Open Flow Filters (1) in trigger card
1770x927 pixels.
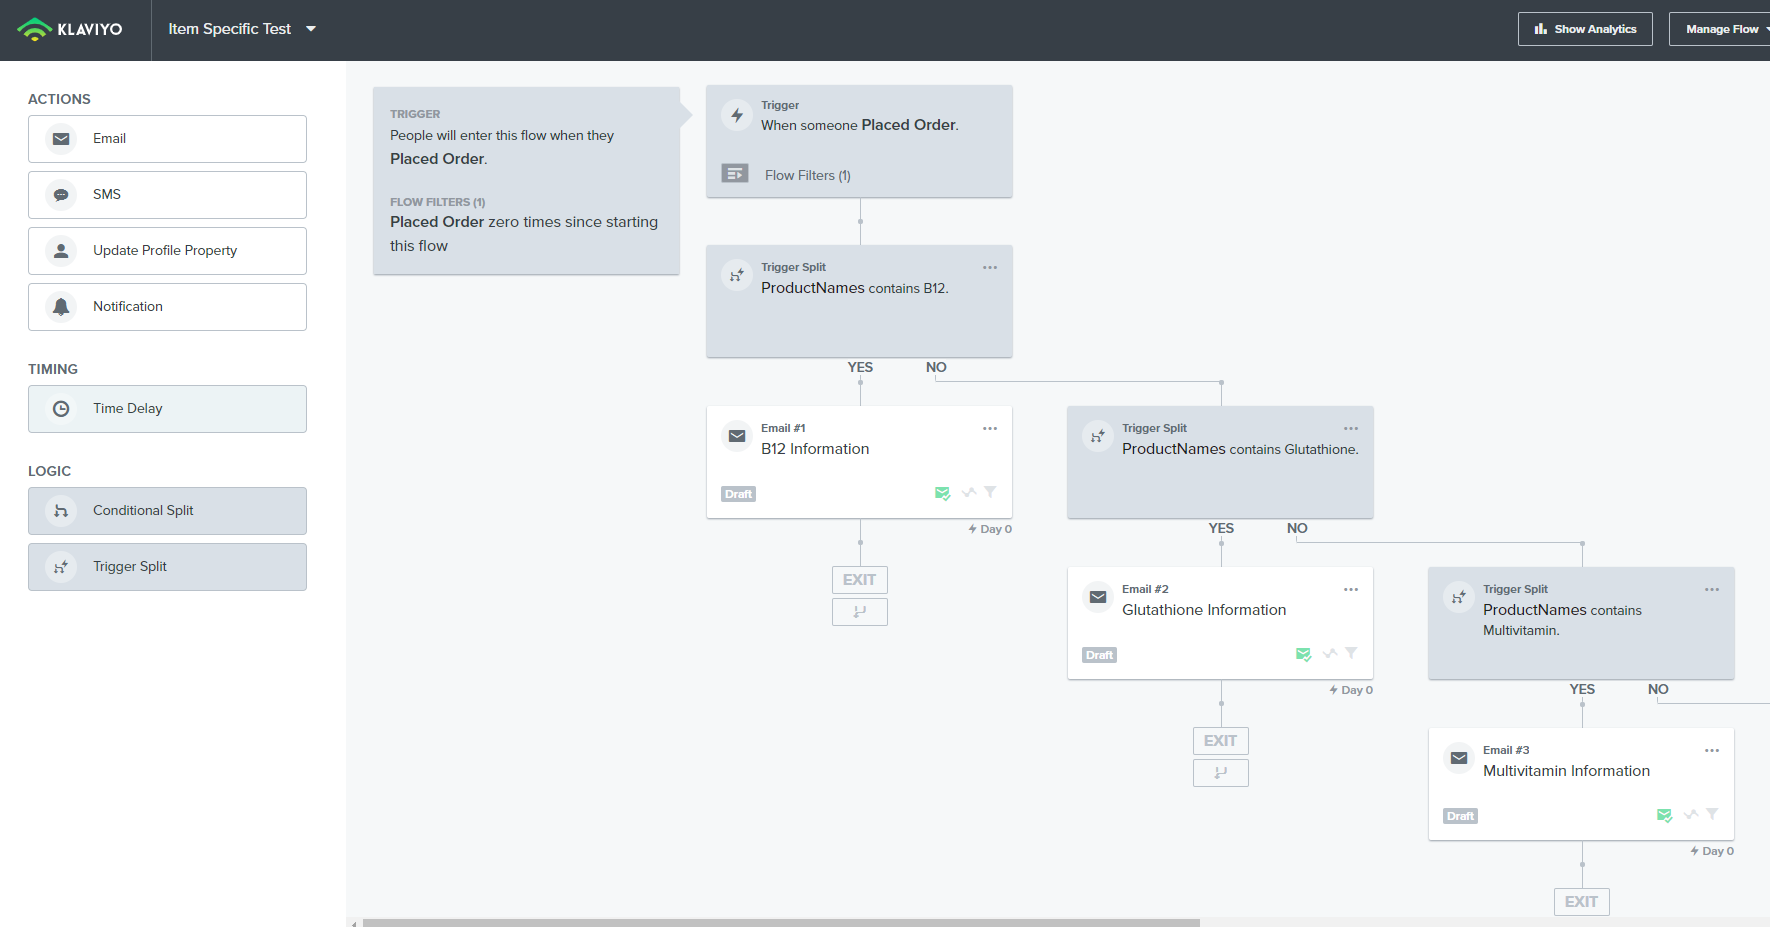(808, 175)
